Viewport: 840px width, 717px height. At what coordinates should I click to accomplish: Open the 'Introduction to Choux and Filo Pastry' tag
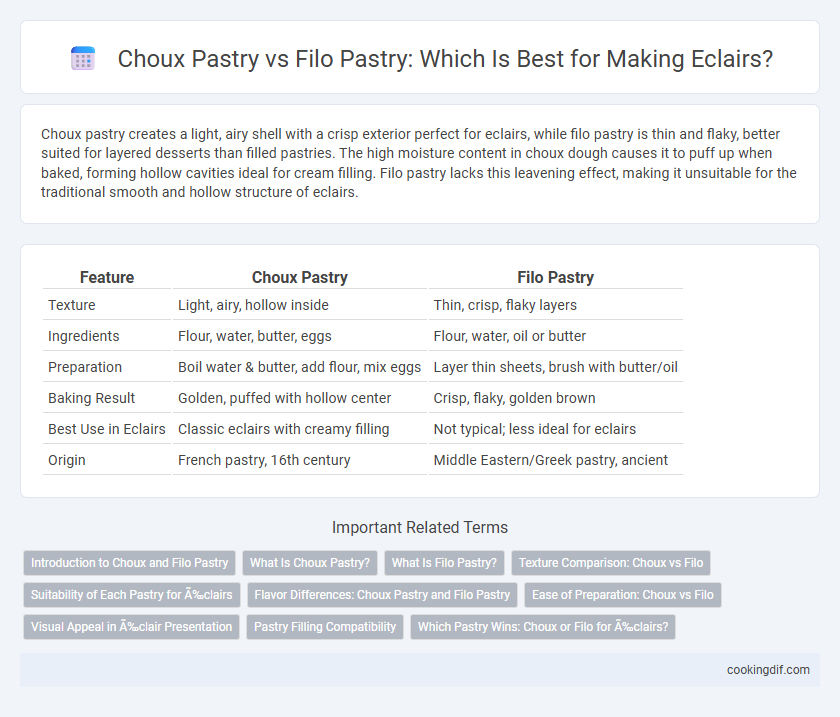click(130, 563)
